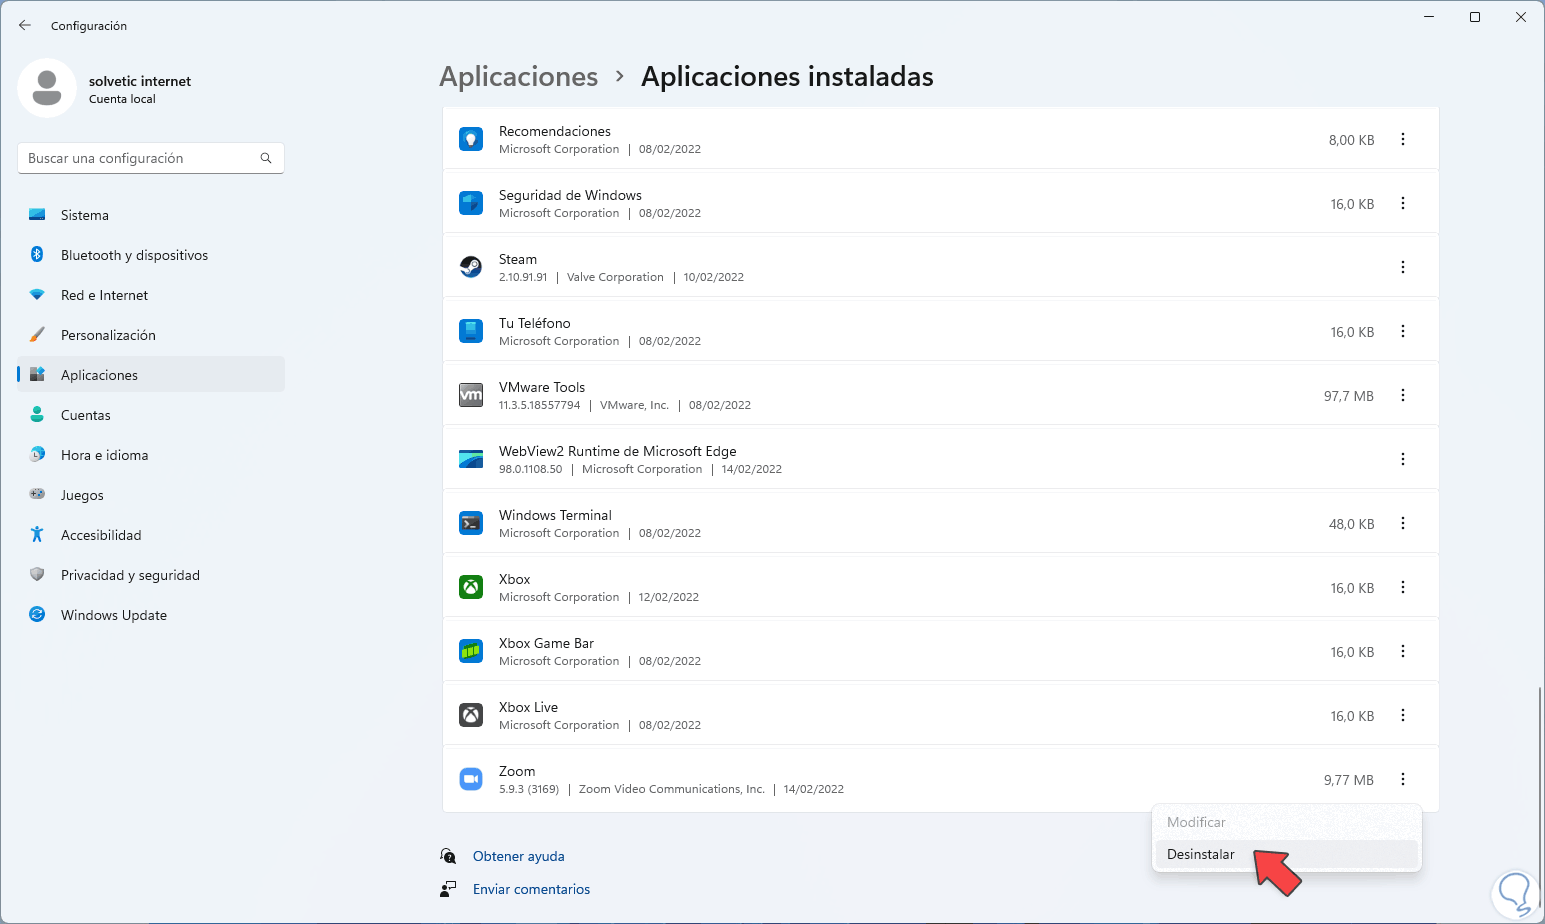Navigate back to Aplicaciones breadcrumb
1545x924 pixels.
518,77
